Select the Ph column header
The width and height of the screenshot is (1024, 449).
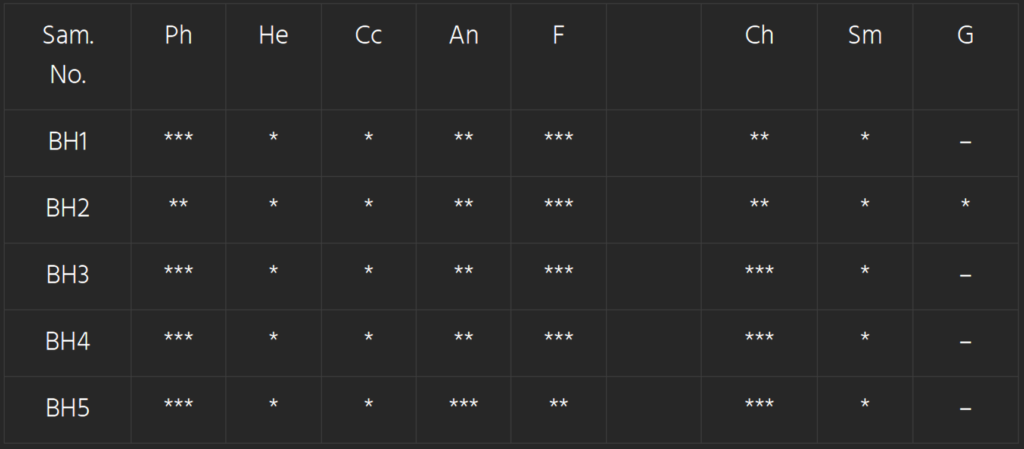click(x=178, y=35)
